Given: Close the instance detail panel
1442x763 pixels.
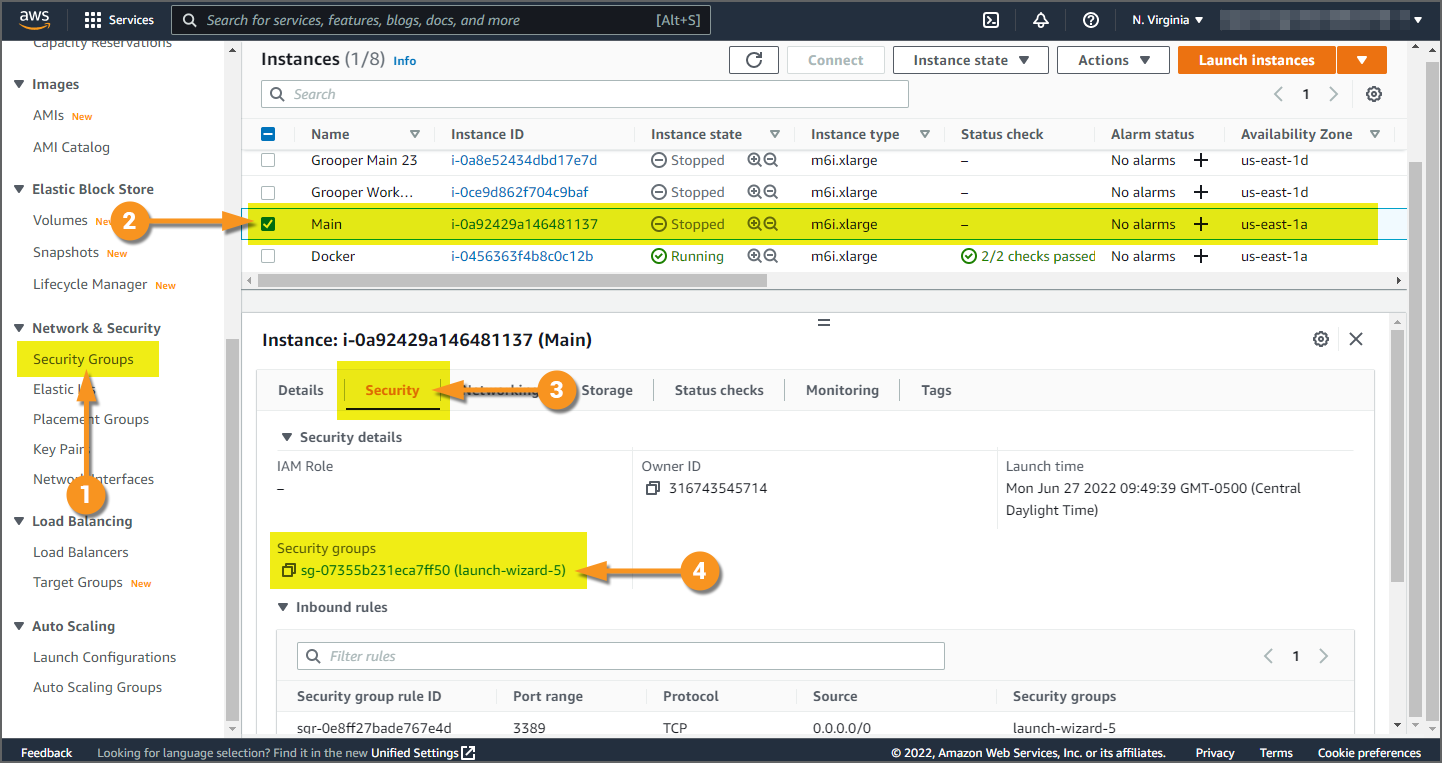Looking at the screenshot, I should click(1356, 339).
